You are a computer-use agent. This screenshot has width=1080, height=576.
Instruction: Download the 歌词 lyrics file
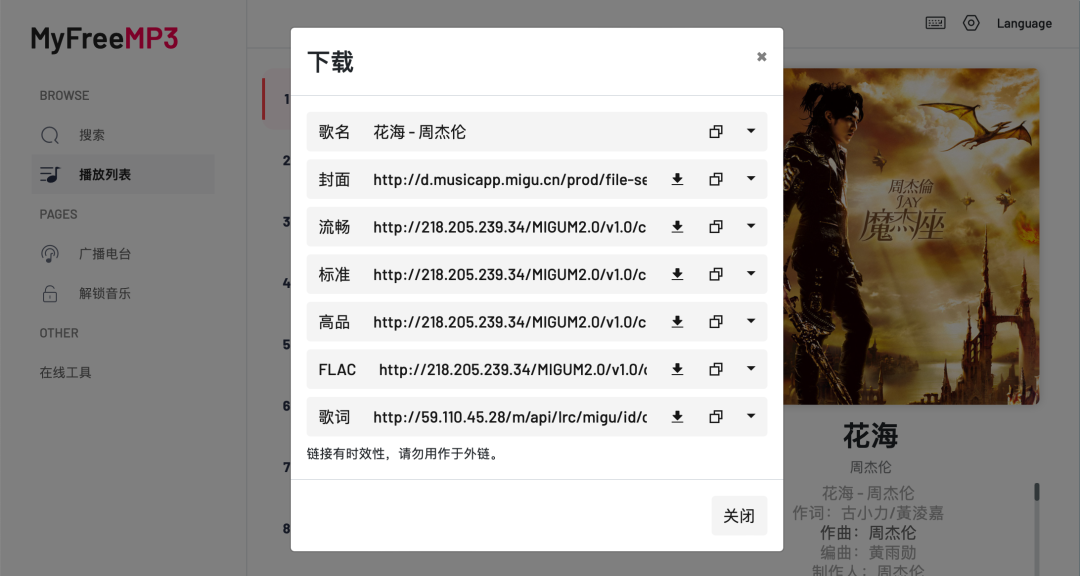point(677,417)
